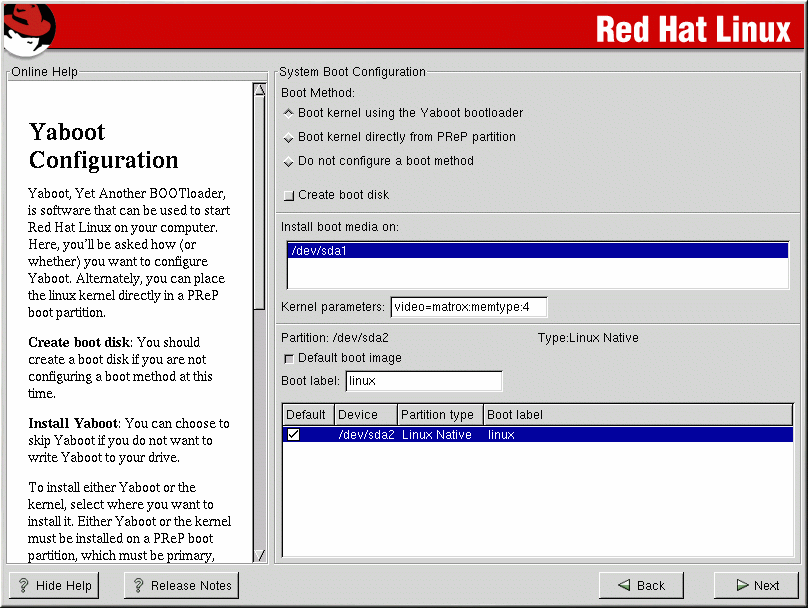Choose Do not configure a boot method

click(289, 161)
